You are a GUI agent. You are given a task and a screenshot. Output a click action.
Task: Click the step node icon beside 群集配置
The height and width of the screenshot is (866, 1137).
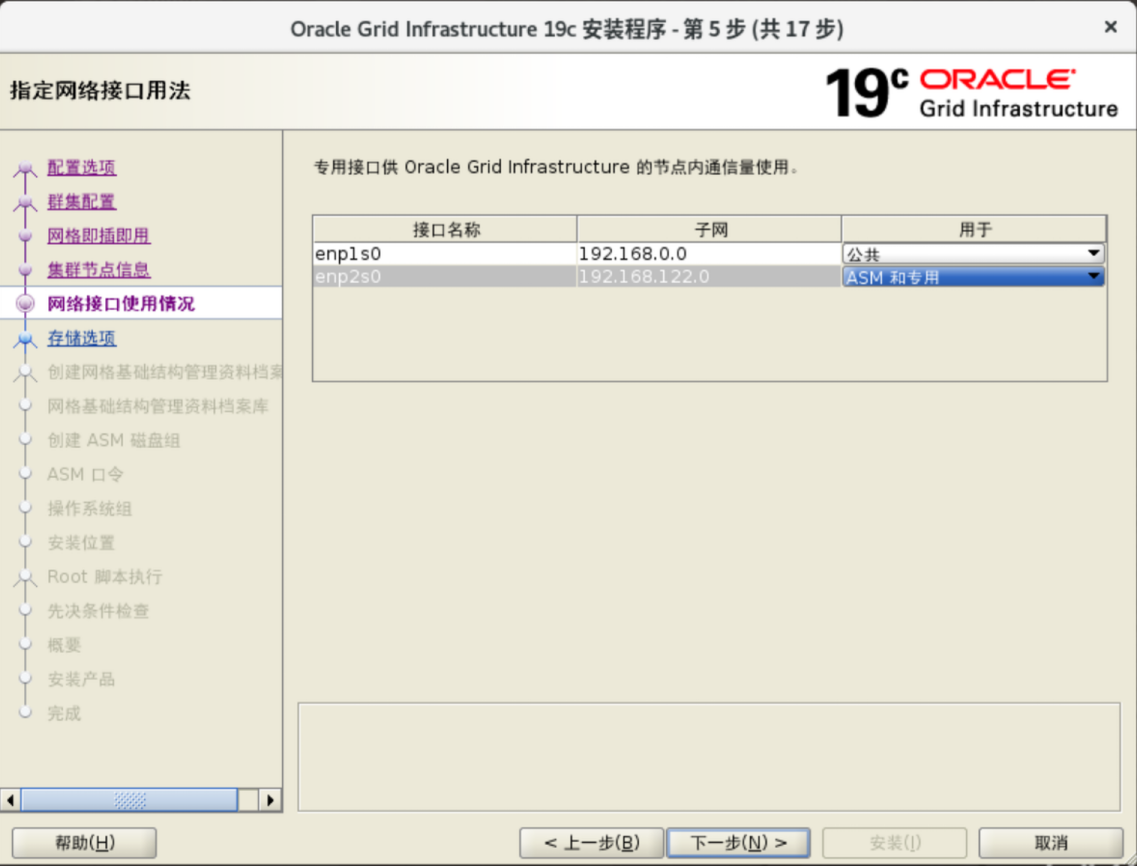coord(26,203)
